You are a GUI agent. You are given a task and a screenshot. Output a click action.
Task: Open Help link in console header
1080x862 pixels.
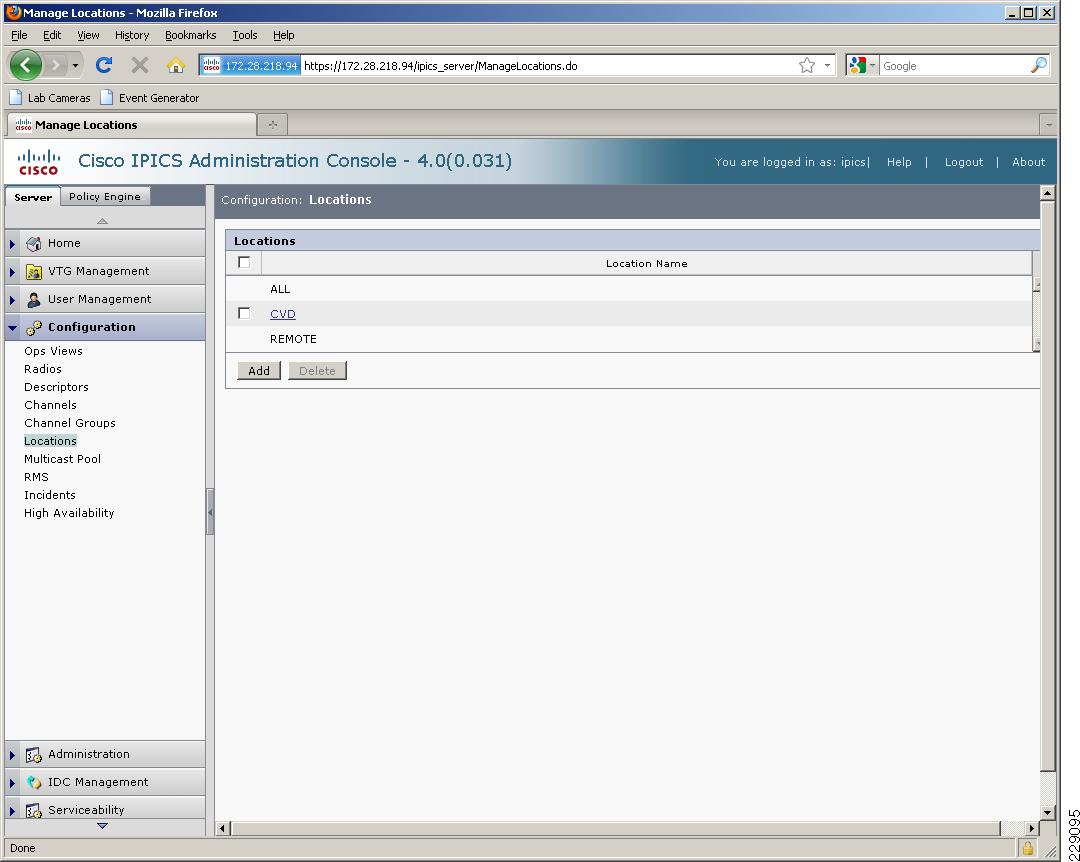[899, 162]
